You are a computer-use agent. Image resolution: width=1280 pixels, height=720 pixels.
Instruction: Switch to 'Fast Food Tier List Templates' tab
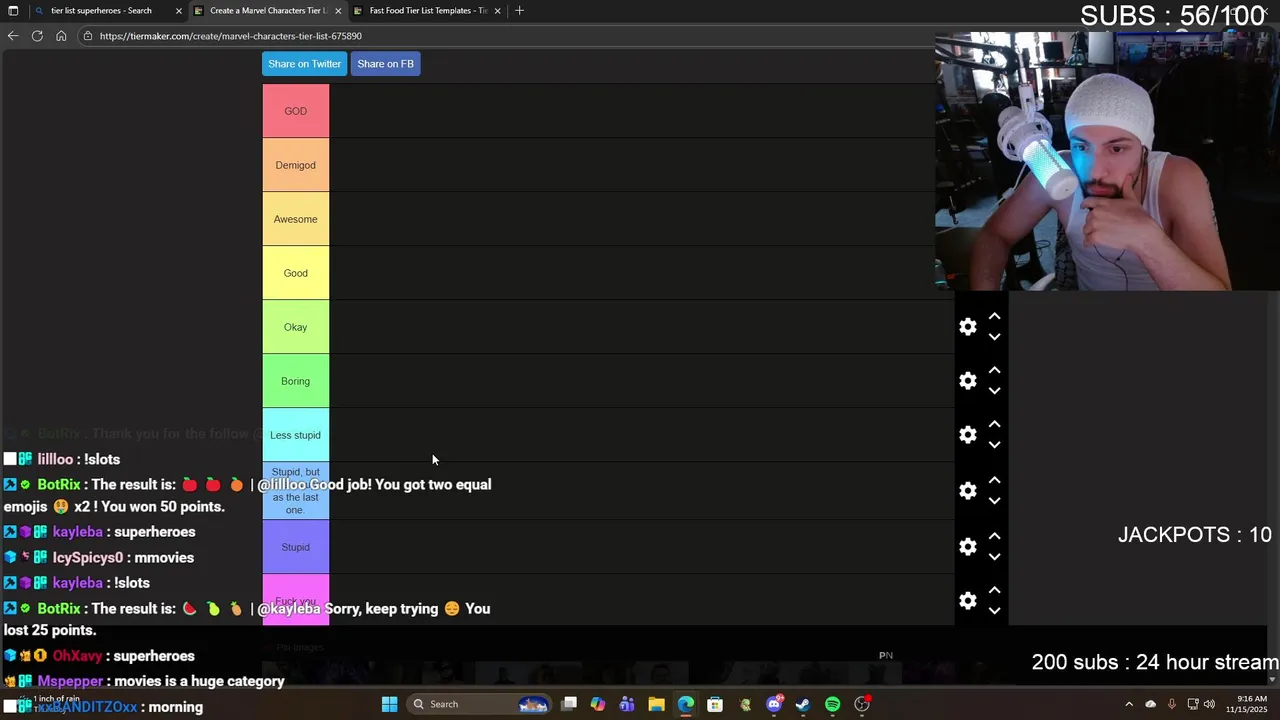(428, 10)
